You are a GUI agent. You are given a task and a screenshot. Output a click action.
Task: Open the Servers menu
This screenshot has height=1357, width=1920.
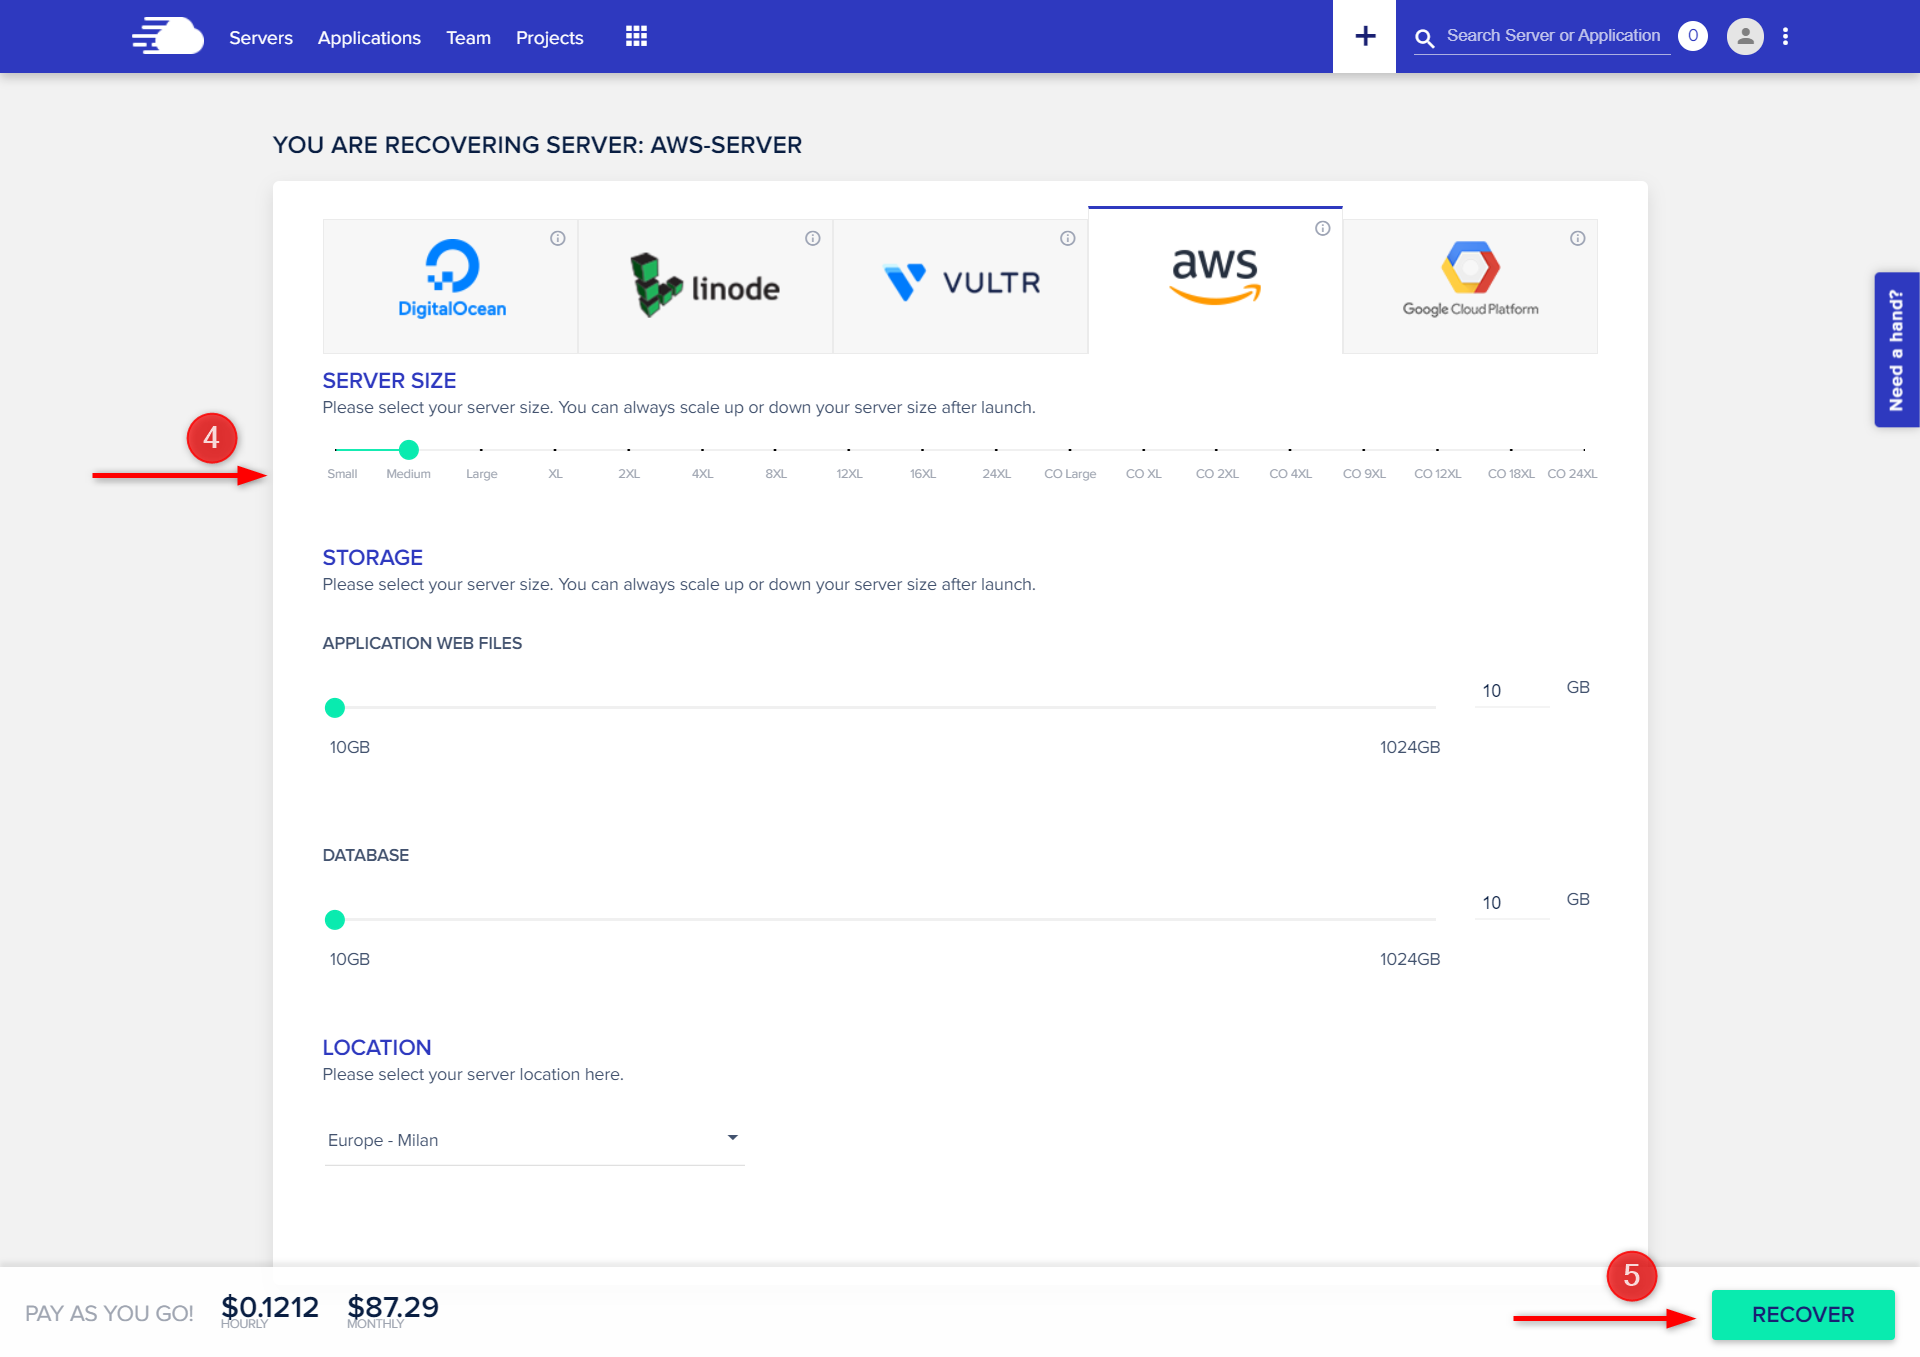(261, 38)
